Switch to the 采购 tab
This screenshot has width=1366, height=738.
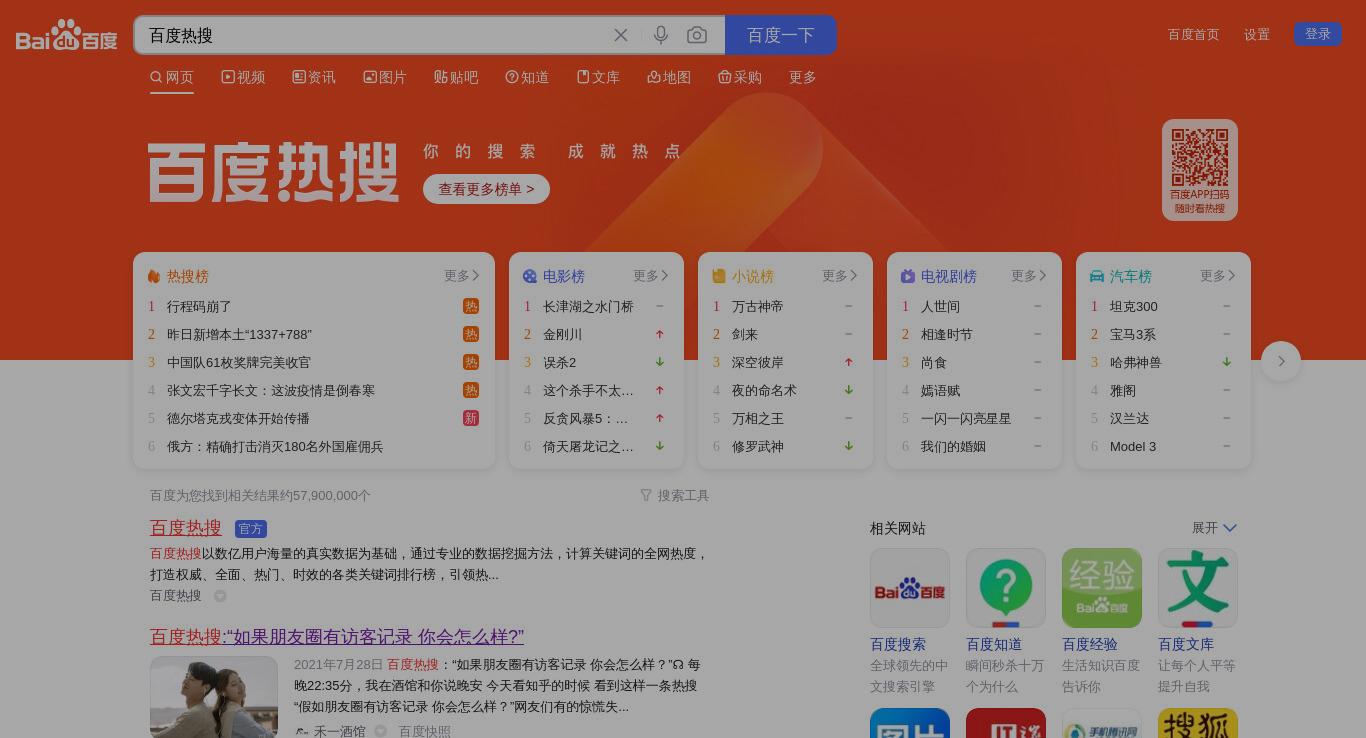click(x=740, y=77)
